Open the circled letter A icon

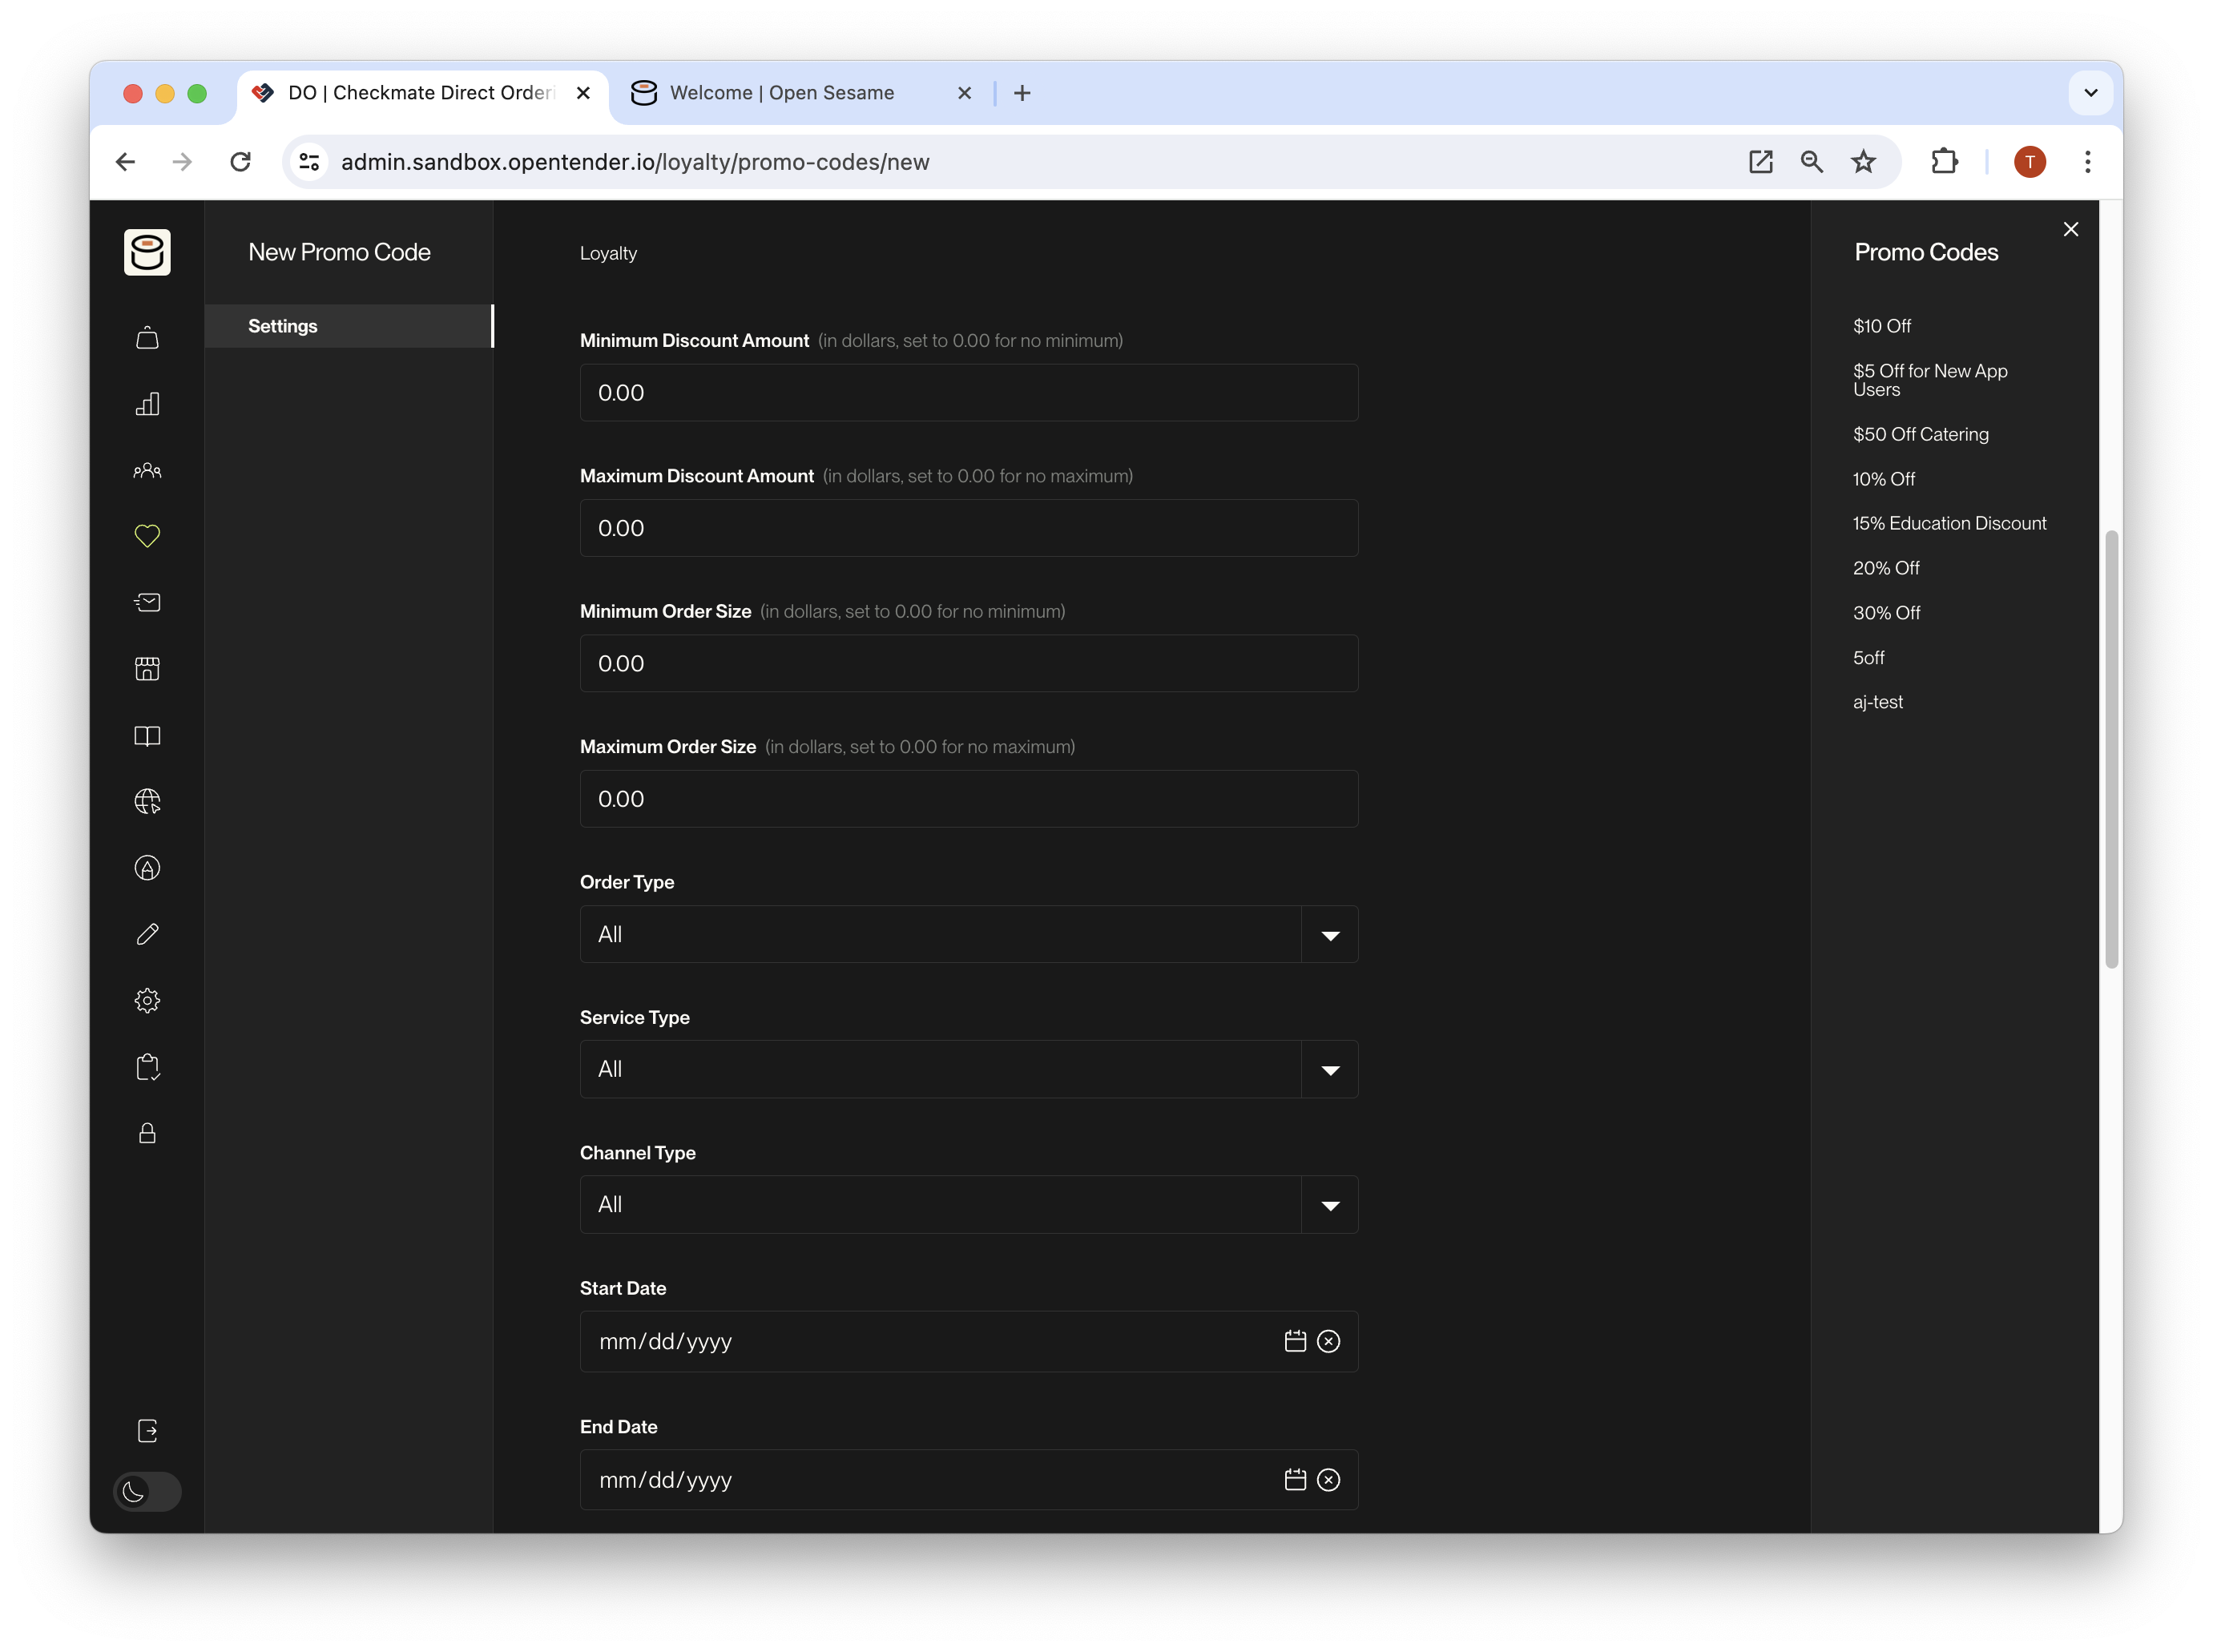(147, 868)
